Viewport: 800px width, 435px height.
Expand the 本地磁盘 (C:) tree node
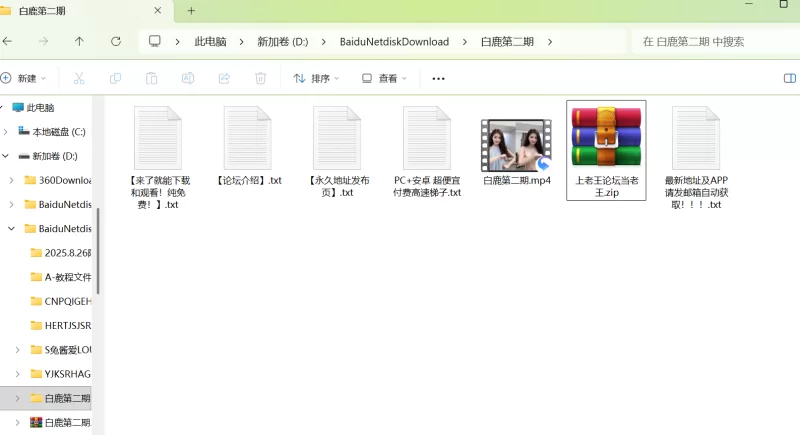click(7, 132)
